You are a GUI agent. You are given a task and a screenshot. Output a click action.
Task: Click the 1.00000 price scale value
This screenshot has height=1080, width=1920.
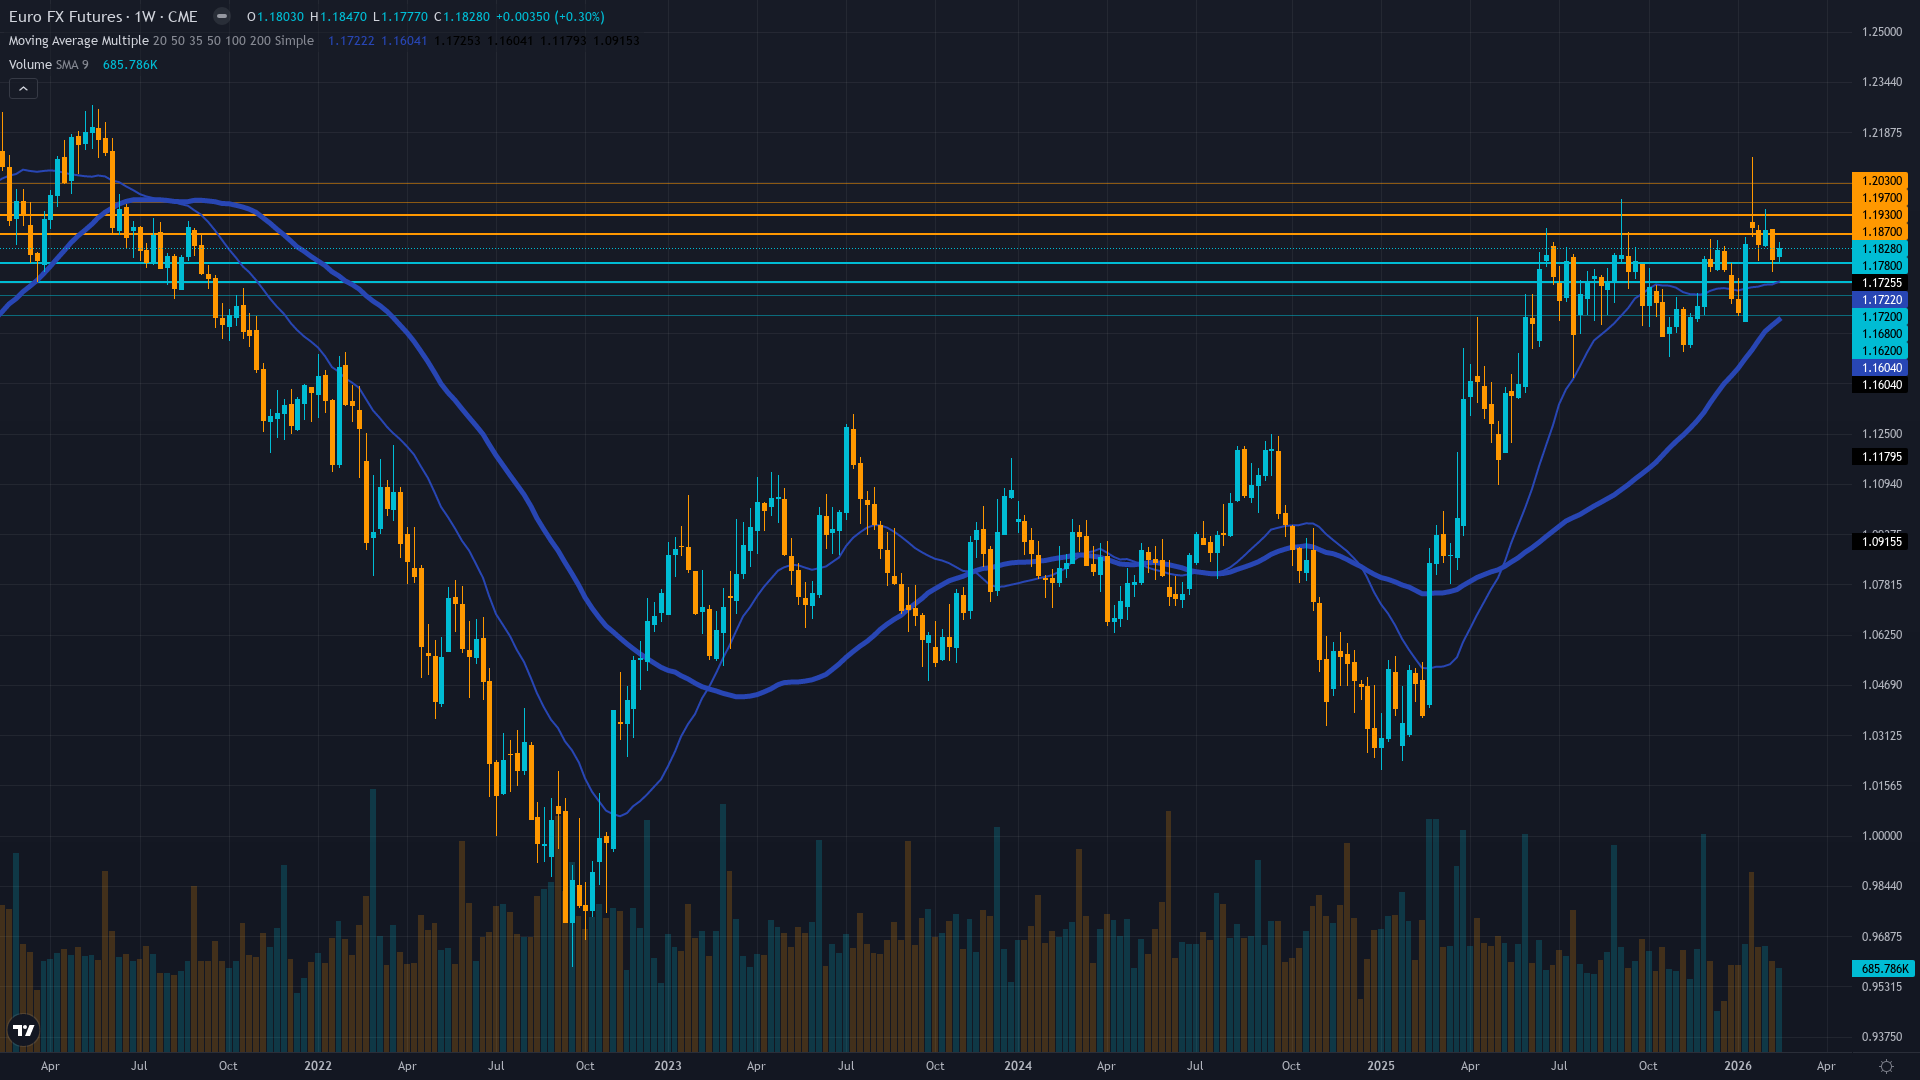(x=1882, y=836)
